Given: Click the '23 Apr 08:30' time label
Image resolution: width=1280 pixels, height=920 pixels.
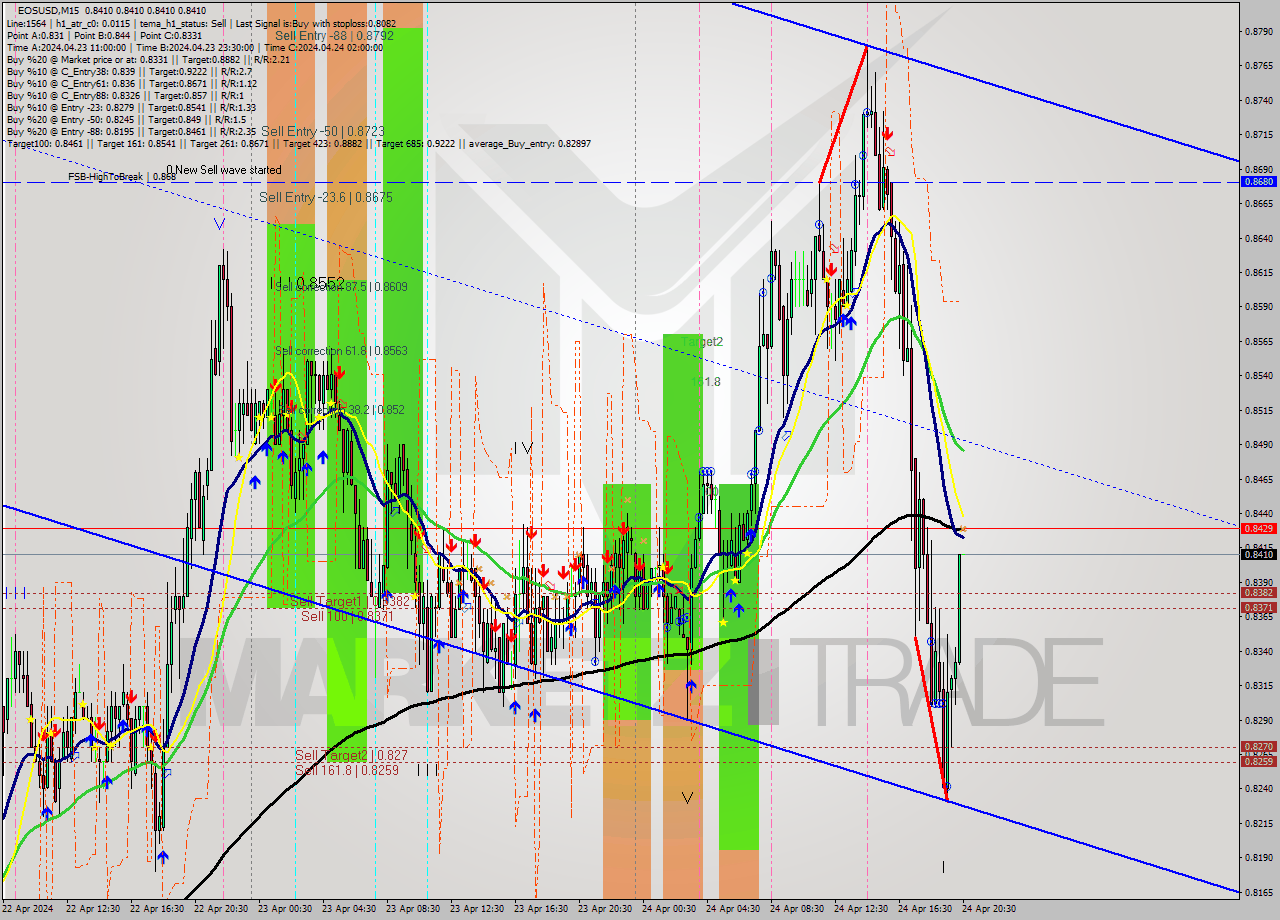Looking at the screenshot, I should tap(414, 909).
